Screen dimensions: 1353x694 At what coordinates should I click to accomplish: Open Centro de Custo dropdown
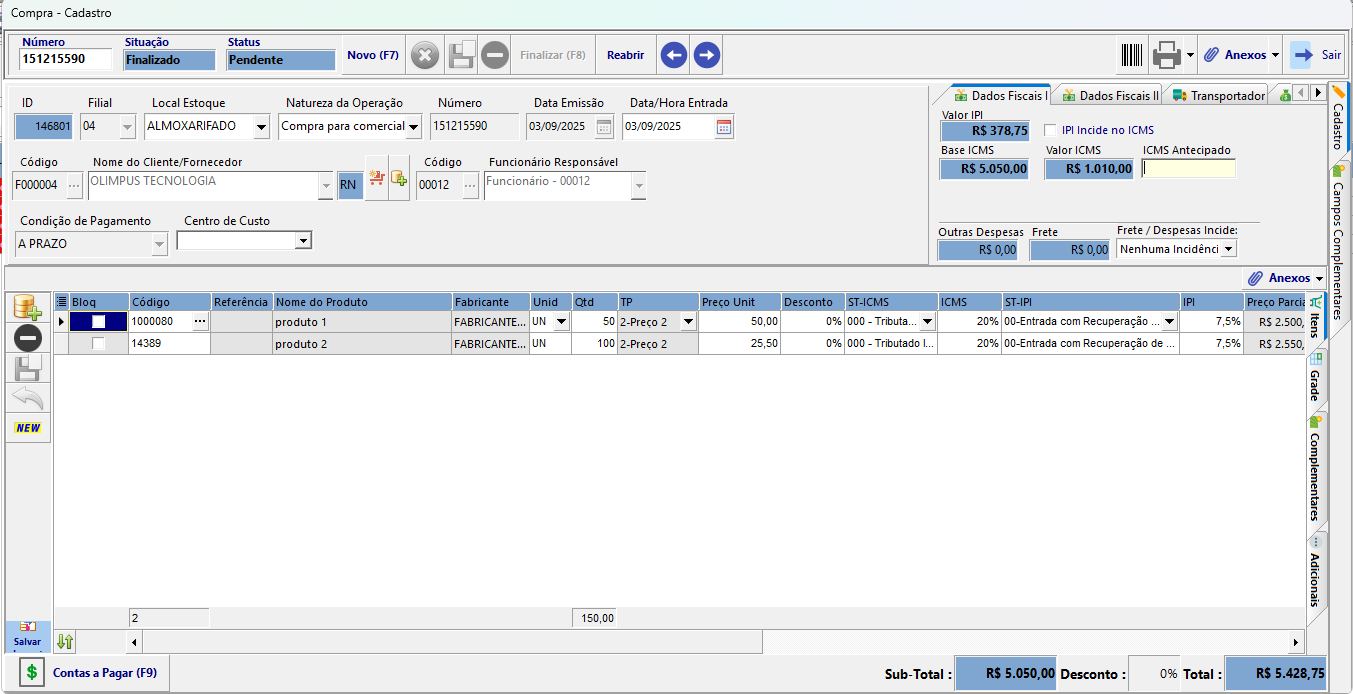(303, 241)
